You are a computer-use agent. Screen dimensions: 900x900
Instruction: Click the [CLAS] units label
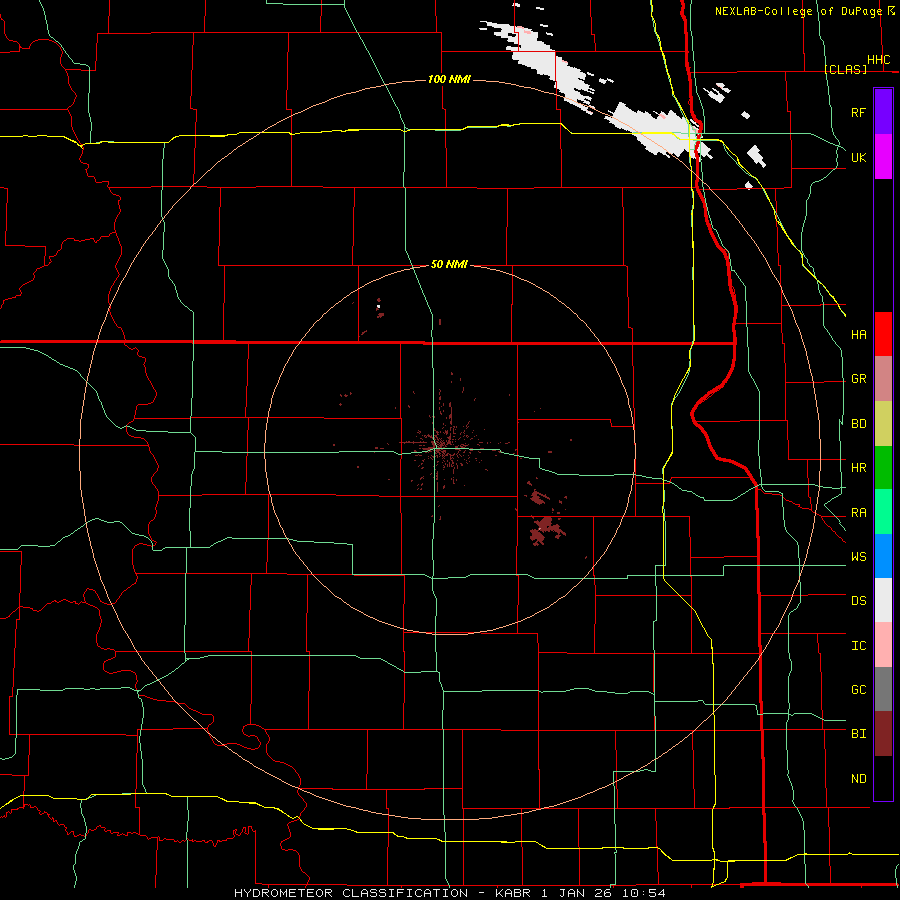tap(845, 69)
